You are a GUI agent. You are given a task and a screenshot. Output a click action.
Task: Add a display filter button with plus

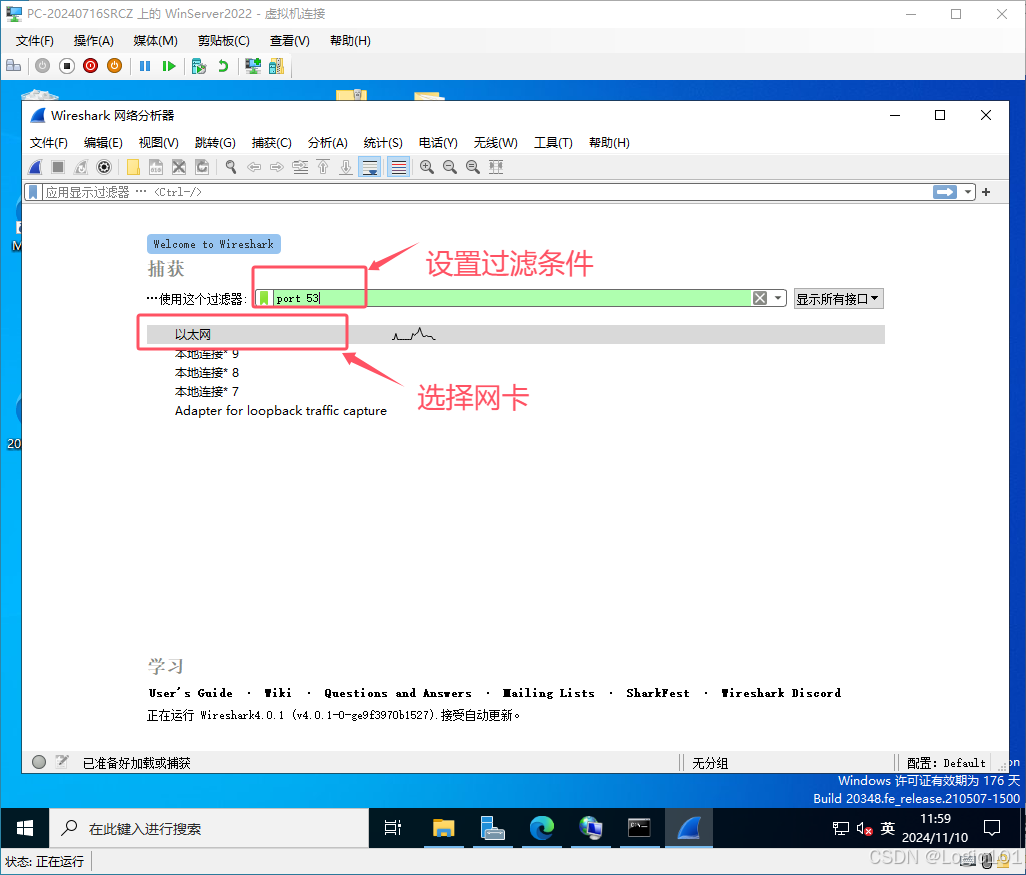[x=986, y=192]
